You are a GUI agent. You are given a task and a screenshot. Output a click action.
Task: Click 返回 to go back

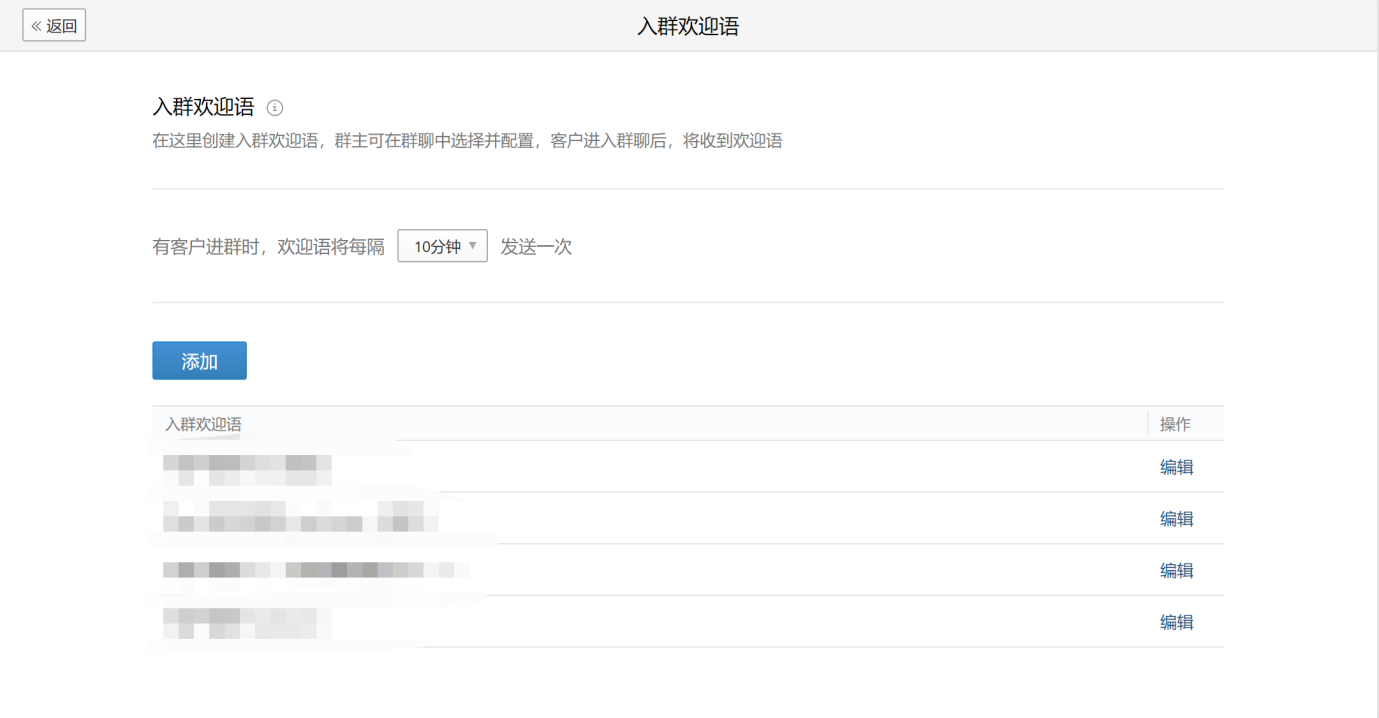point(54,24)
